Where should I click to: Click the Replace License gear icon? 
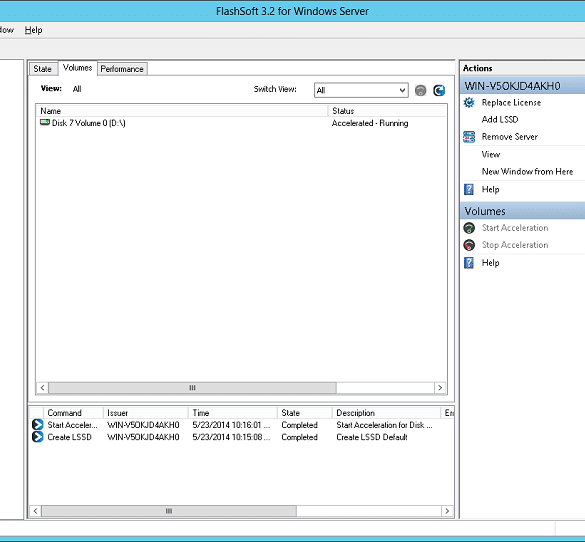(x=469, y=103)
